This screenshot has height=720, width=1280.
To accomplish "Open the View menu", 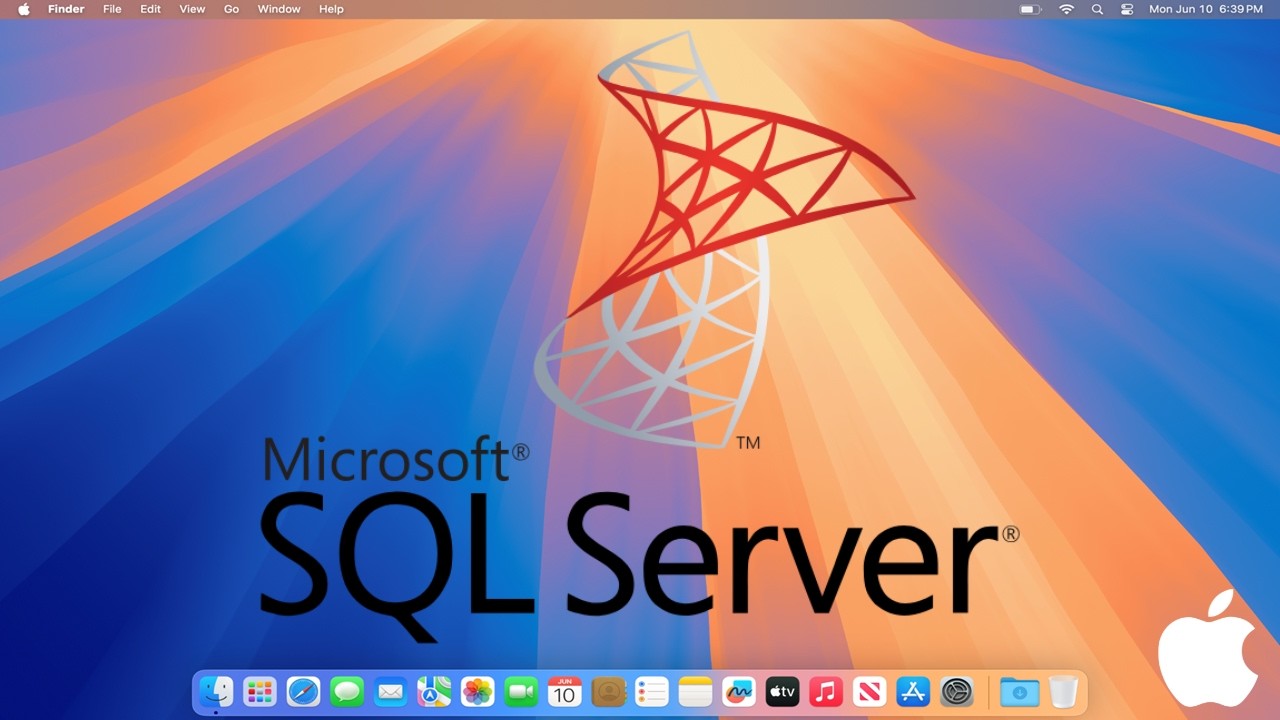I will click(192, 9).
